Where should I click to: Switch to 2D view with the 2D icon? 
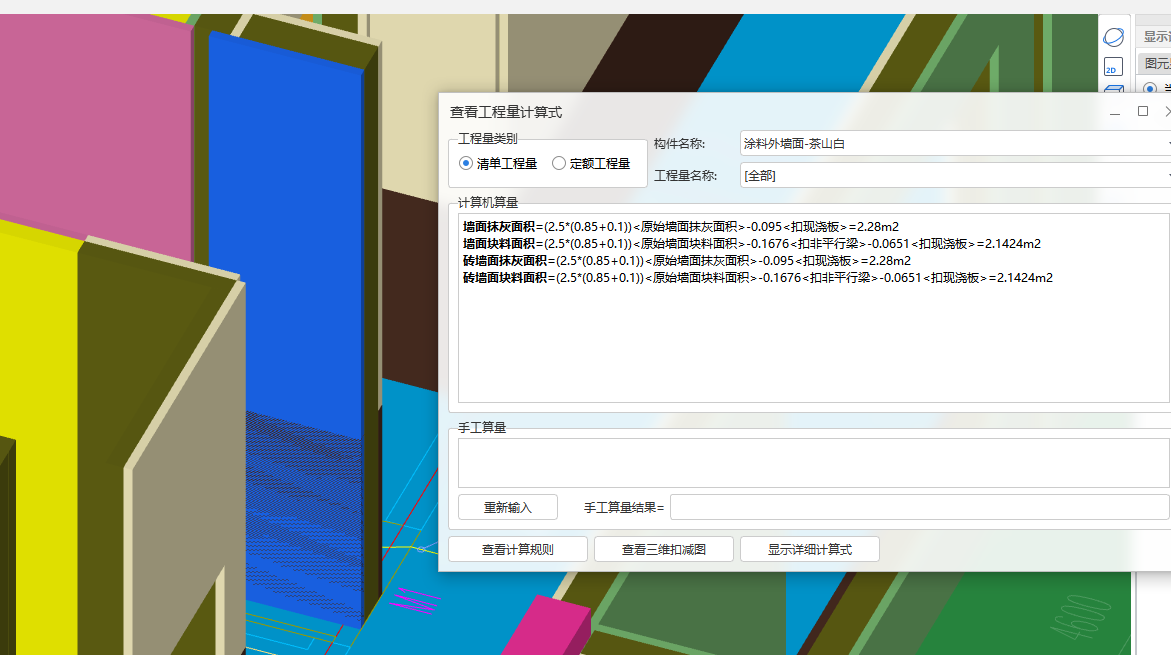(x=1113, y=67)
